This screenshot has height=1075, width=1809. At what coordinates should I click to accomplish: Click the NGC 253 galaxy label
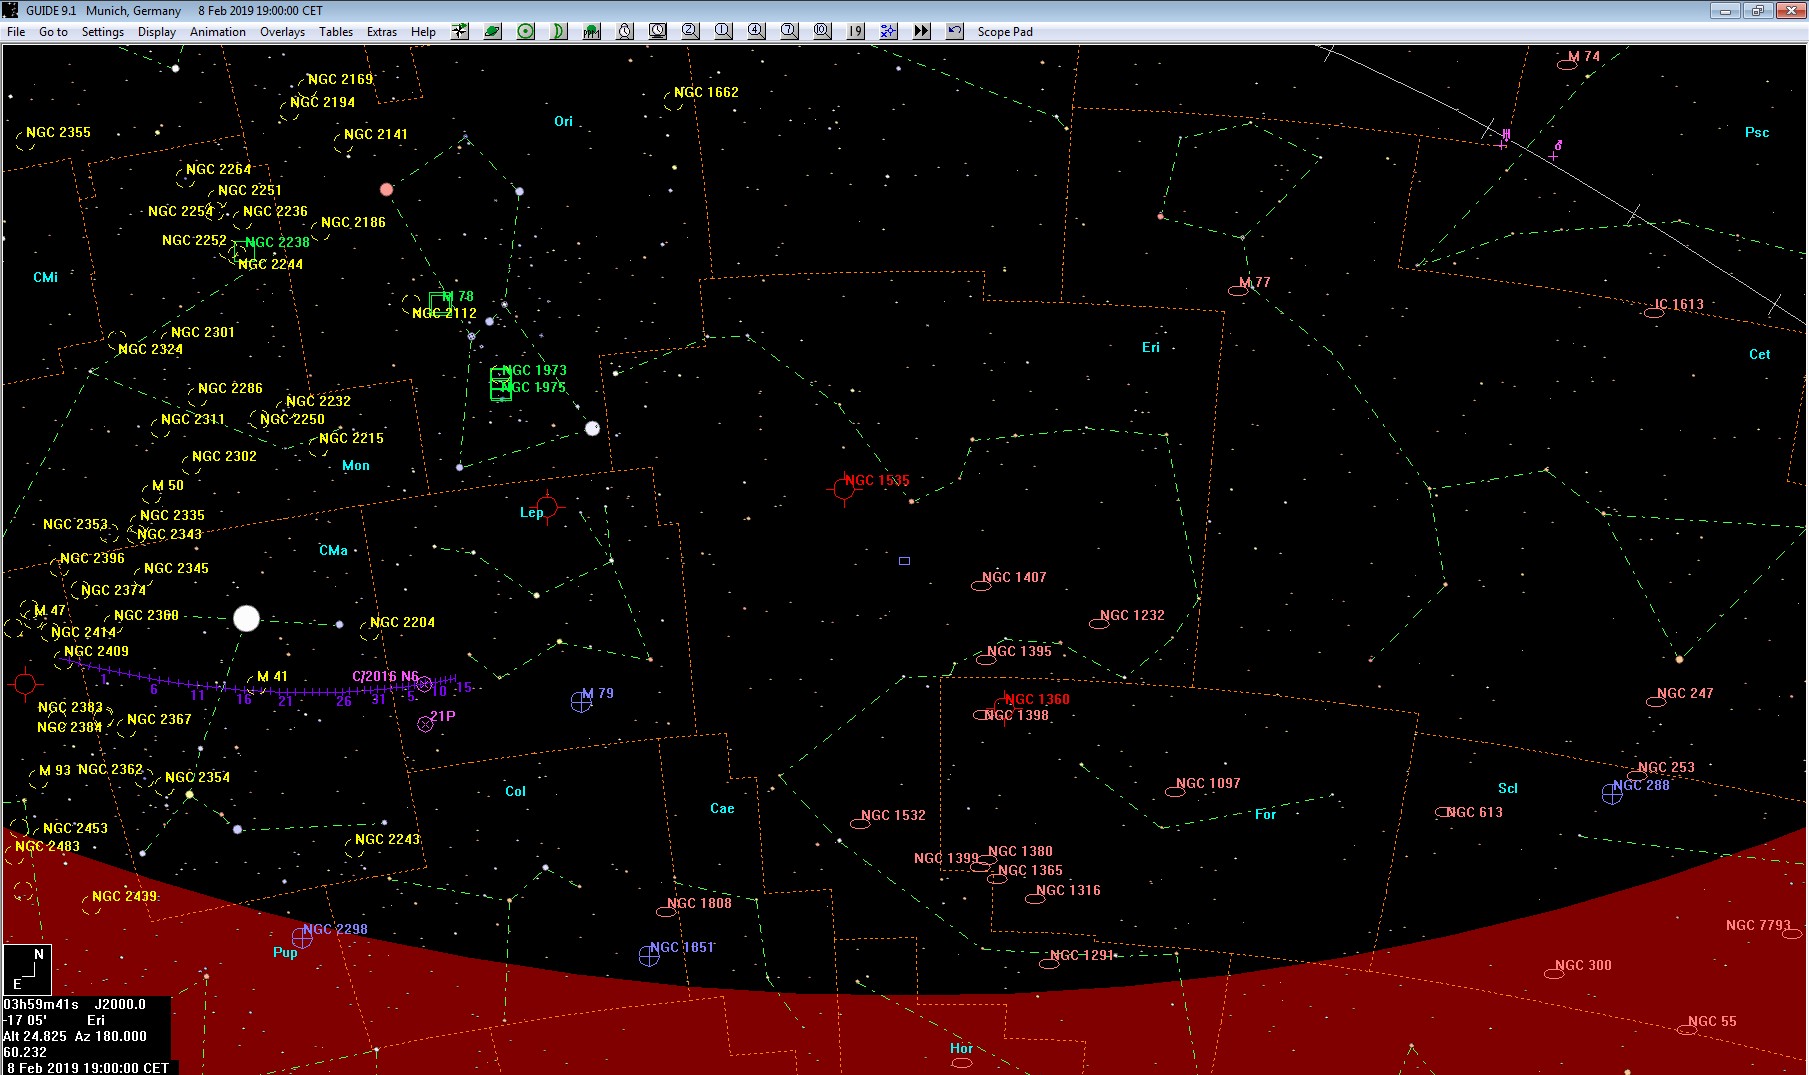click(1666, 767)
